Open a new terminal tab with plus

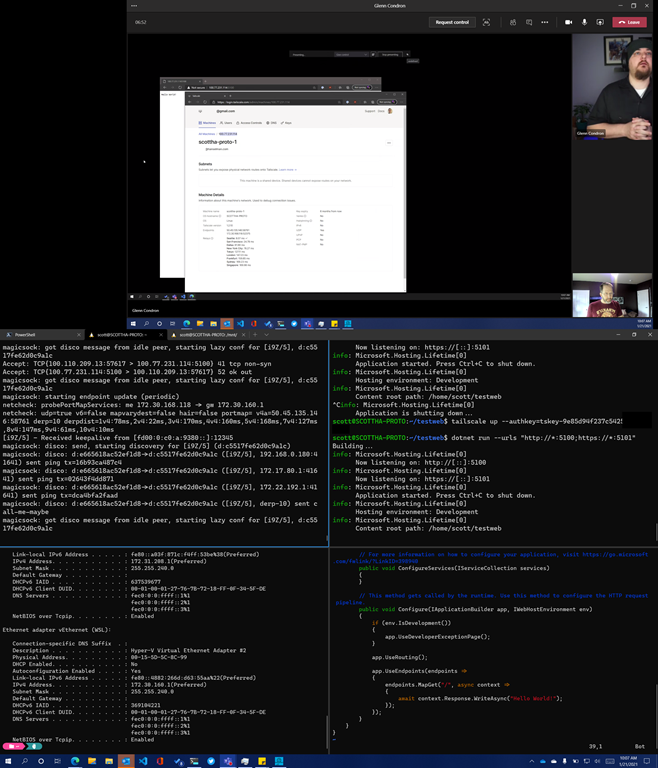(x=255, y=335)
